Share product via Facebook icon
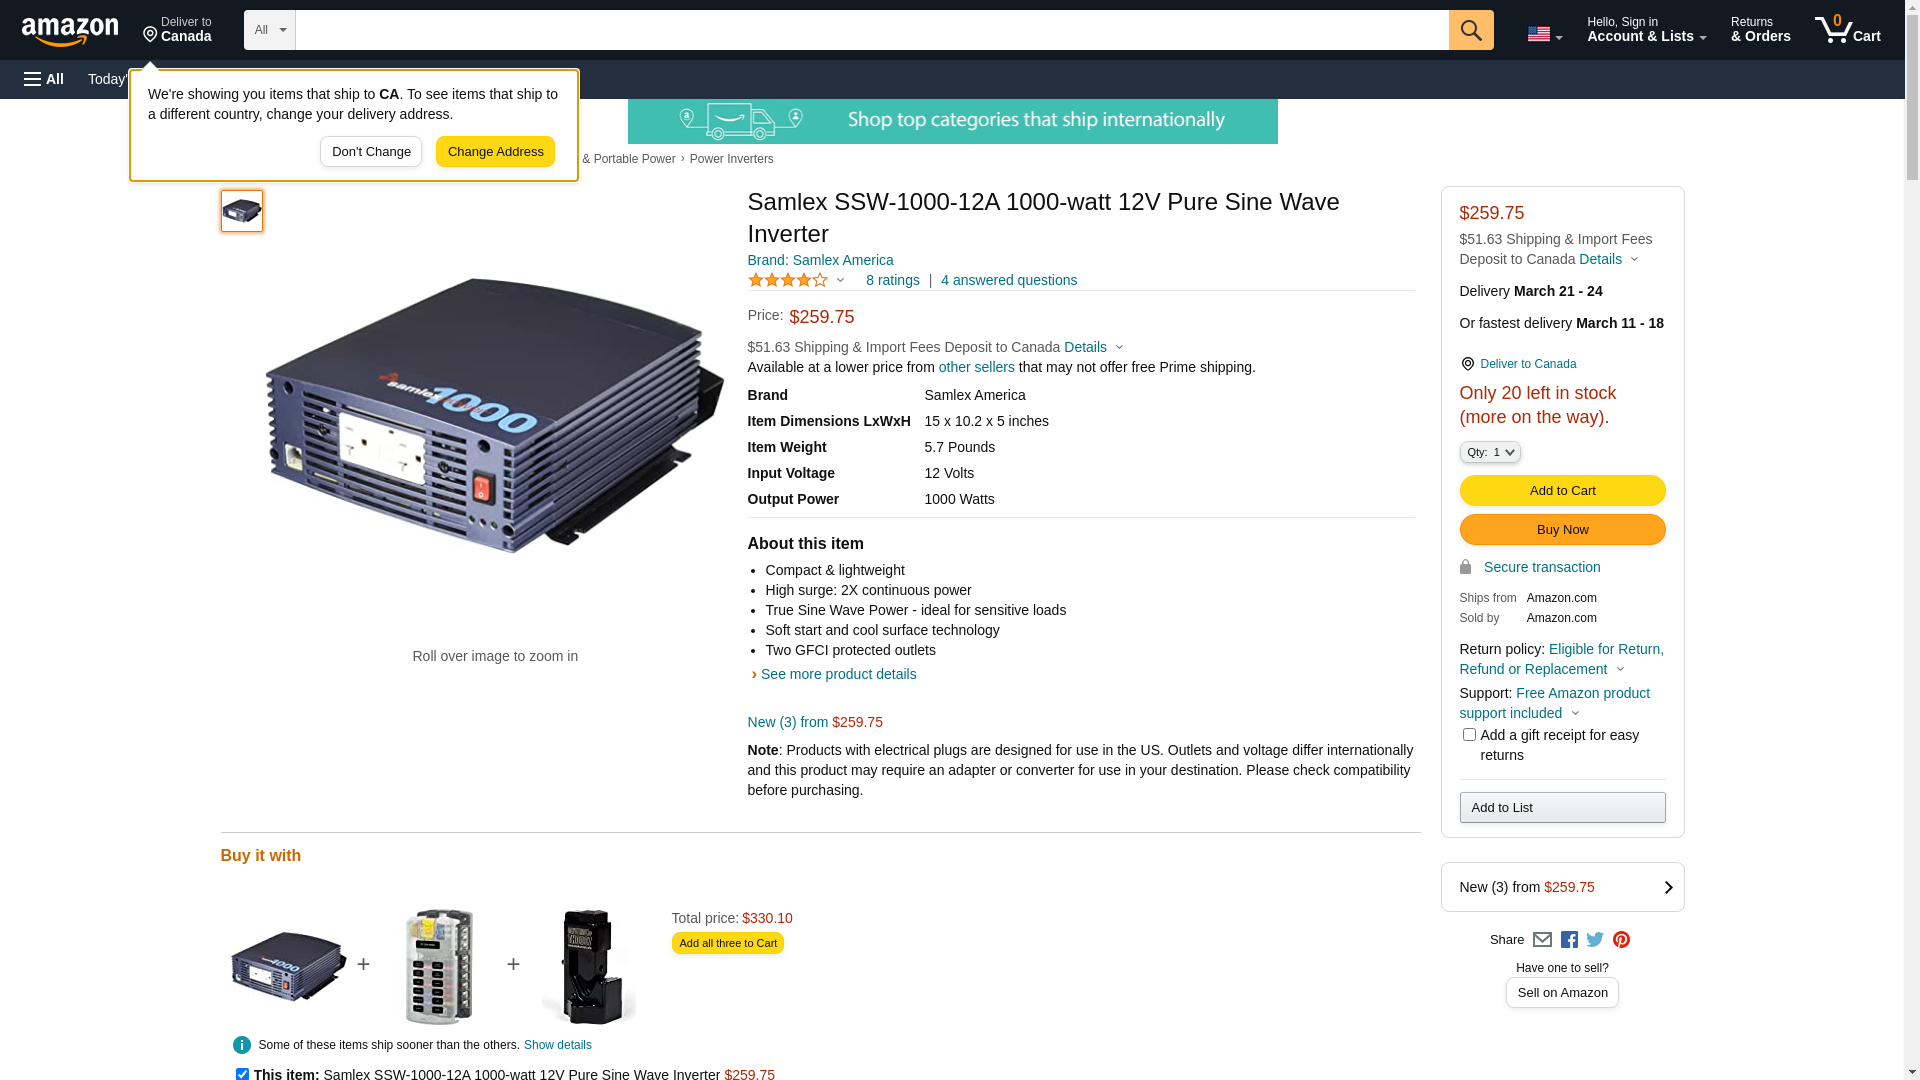The height and width of the screenshot is (1080, 1920). click(1569, 940)
